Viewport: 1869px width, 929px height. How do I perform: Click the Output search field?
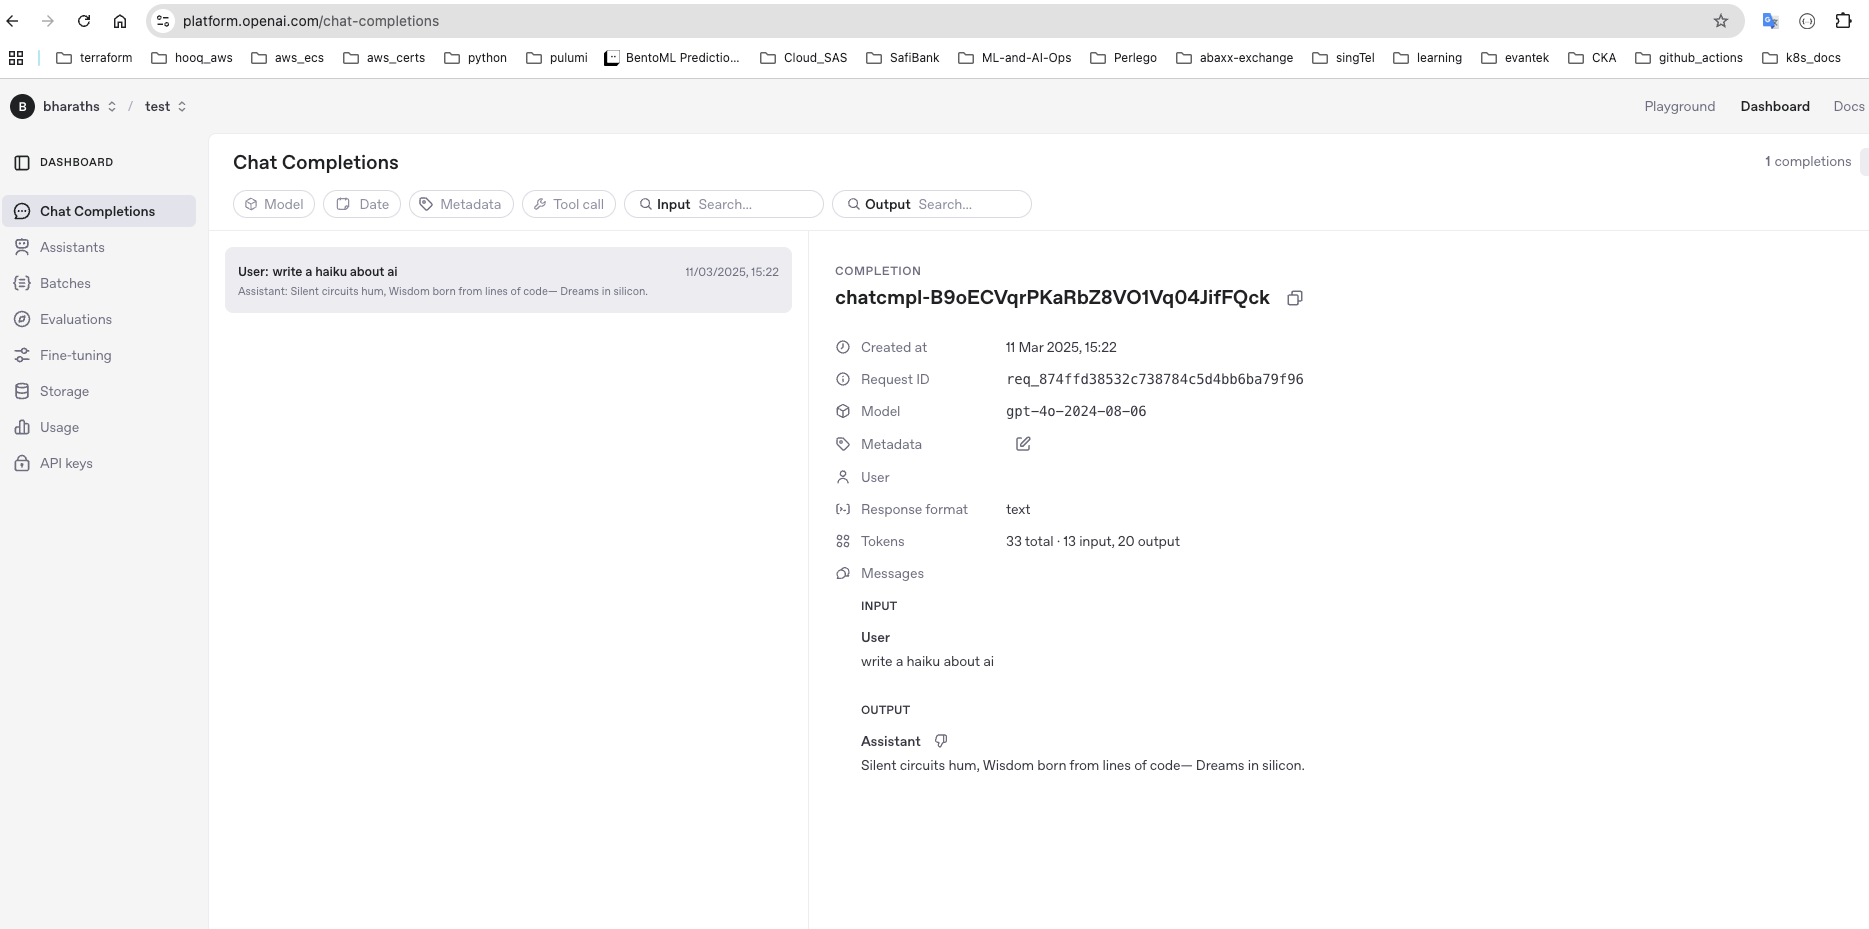pyautogui.click(x=932, y=204)
